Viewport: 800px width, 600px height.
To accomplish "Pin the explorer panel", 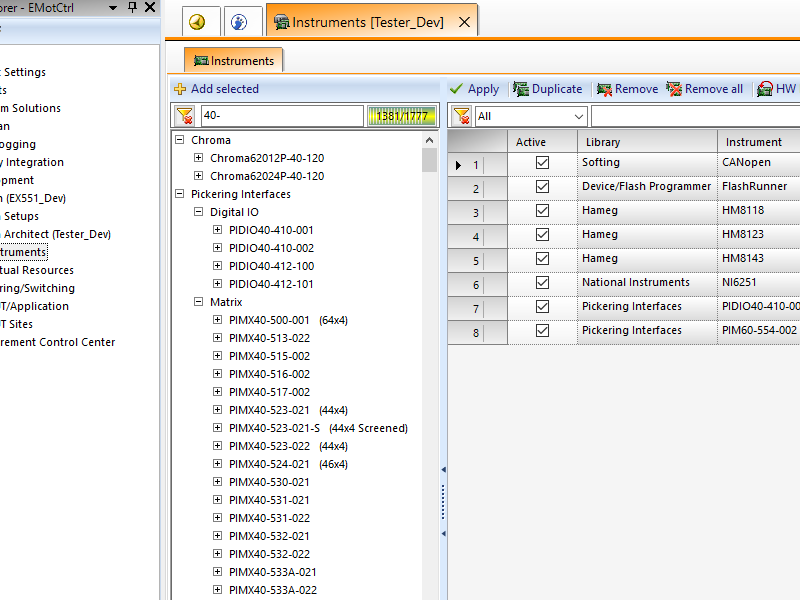I will pos(132,7).
